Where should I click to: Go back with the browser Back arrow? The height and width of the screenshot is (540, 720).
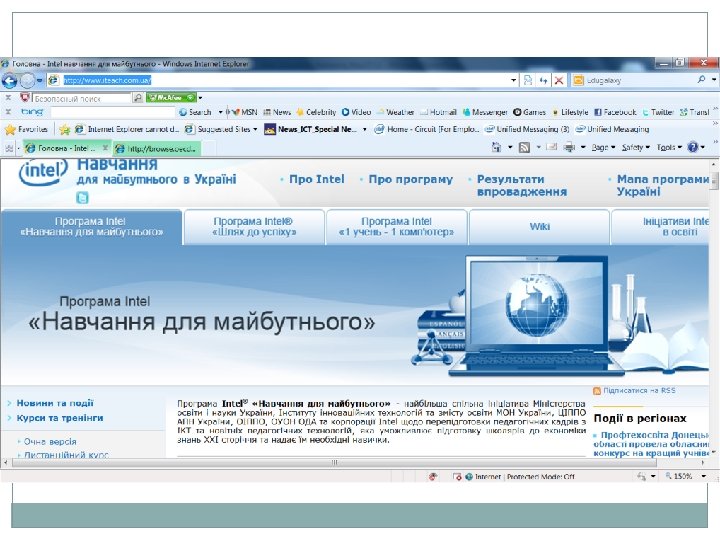(x=9, y=81)
